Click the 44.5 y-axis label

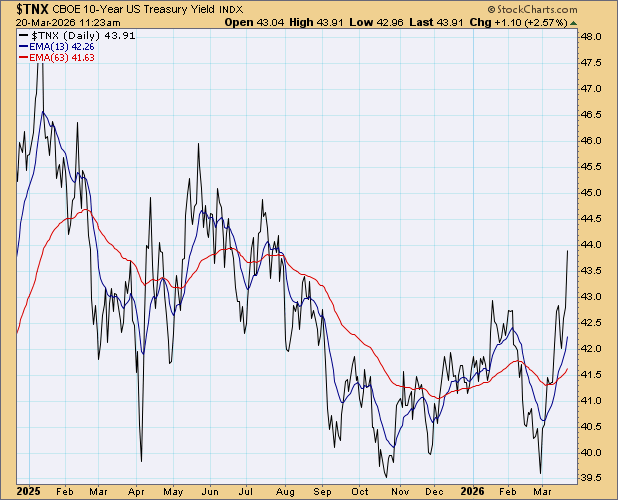point(592,219)
